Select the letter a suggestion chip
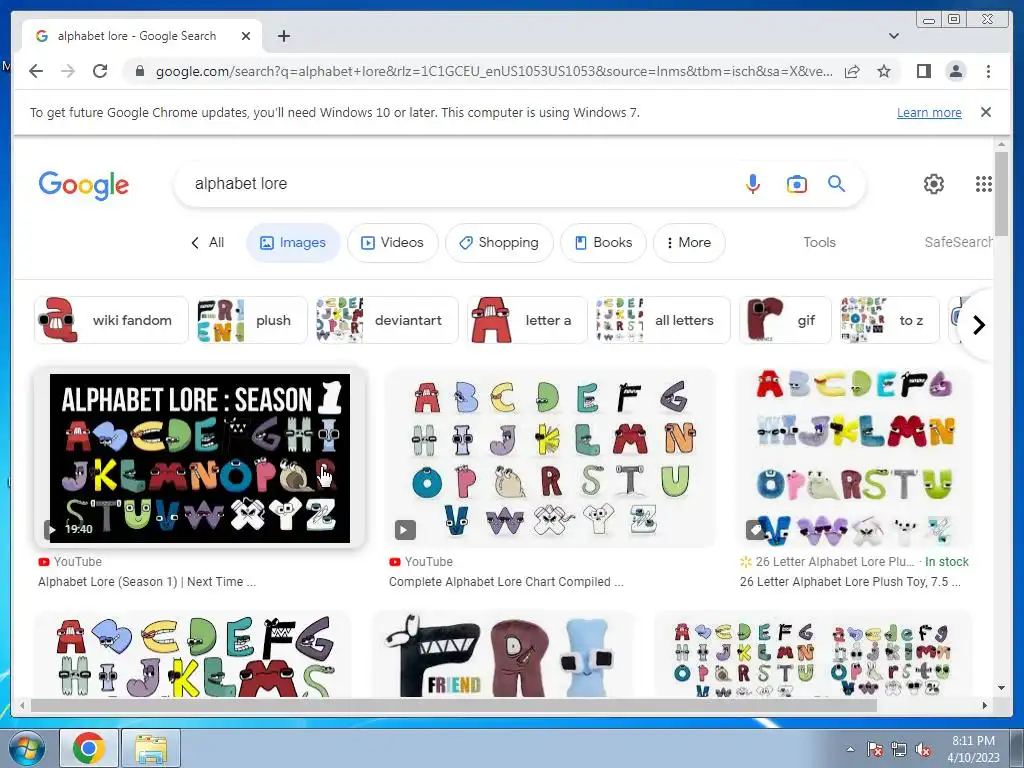This screenshot has height=768, width=1024. coord(527,320)
